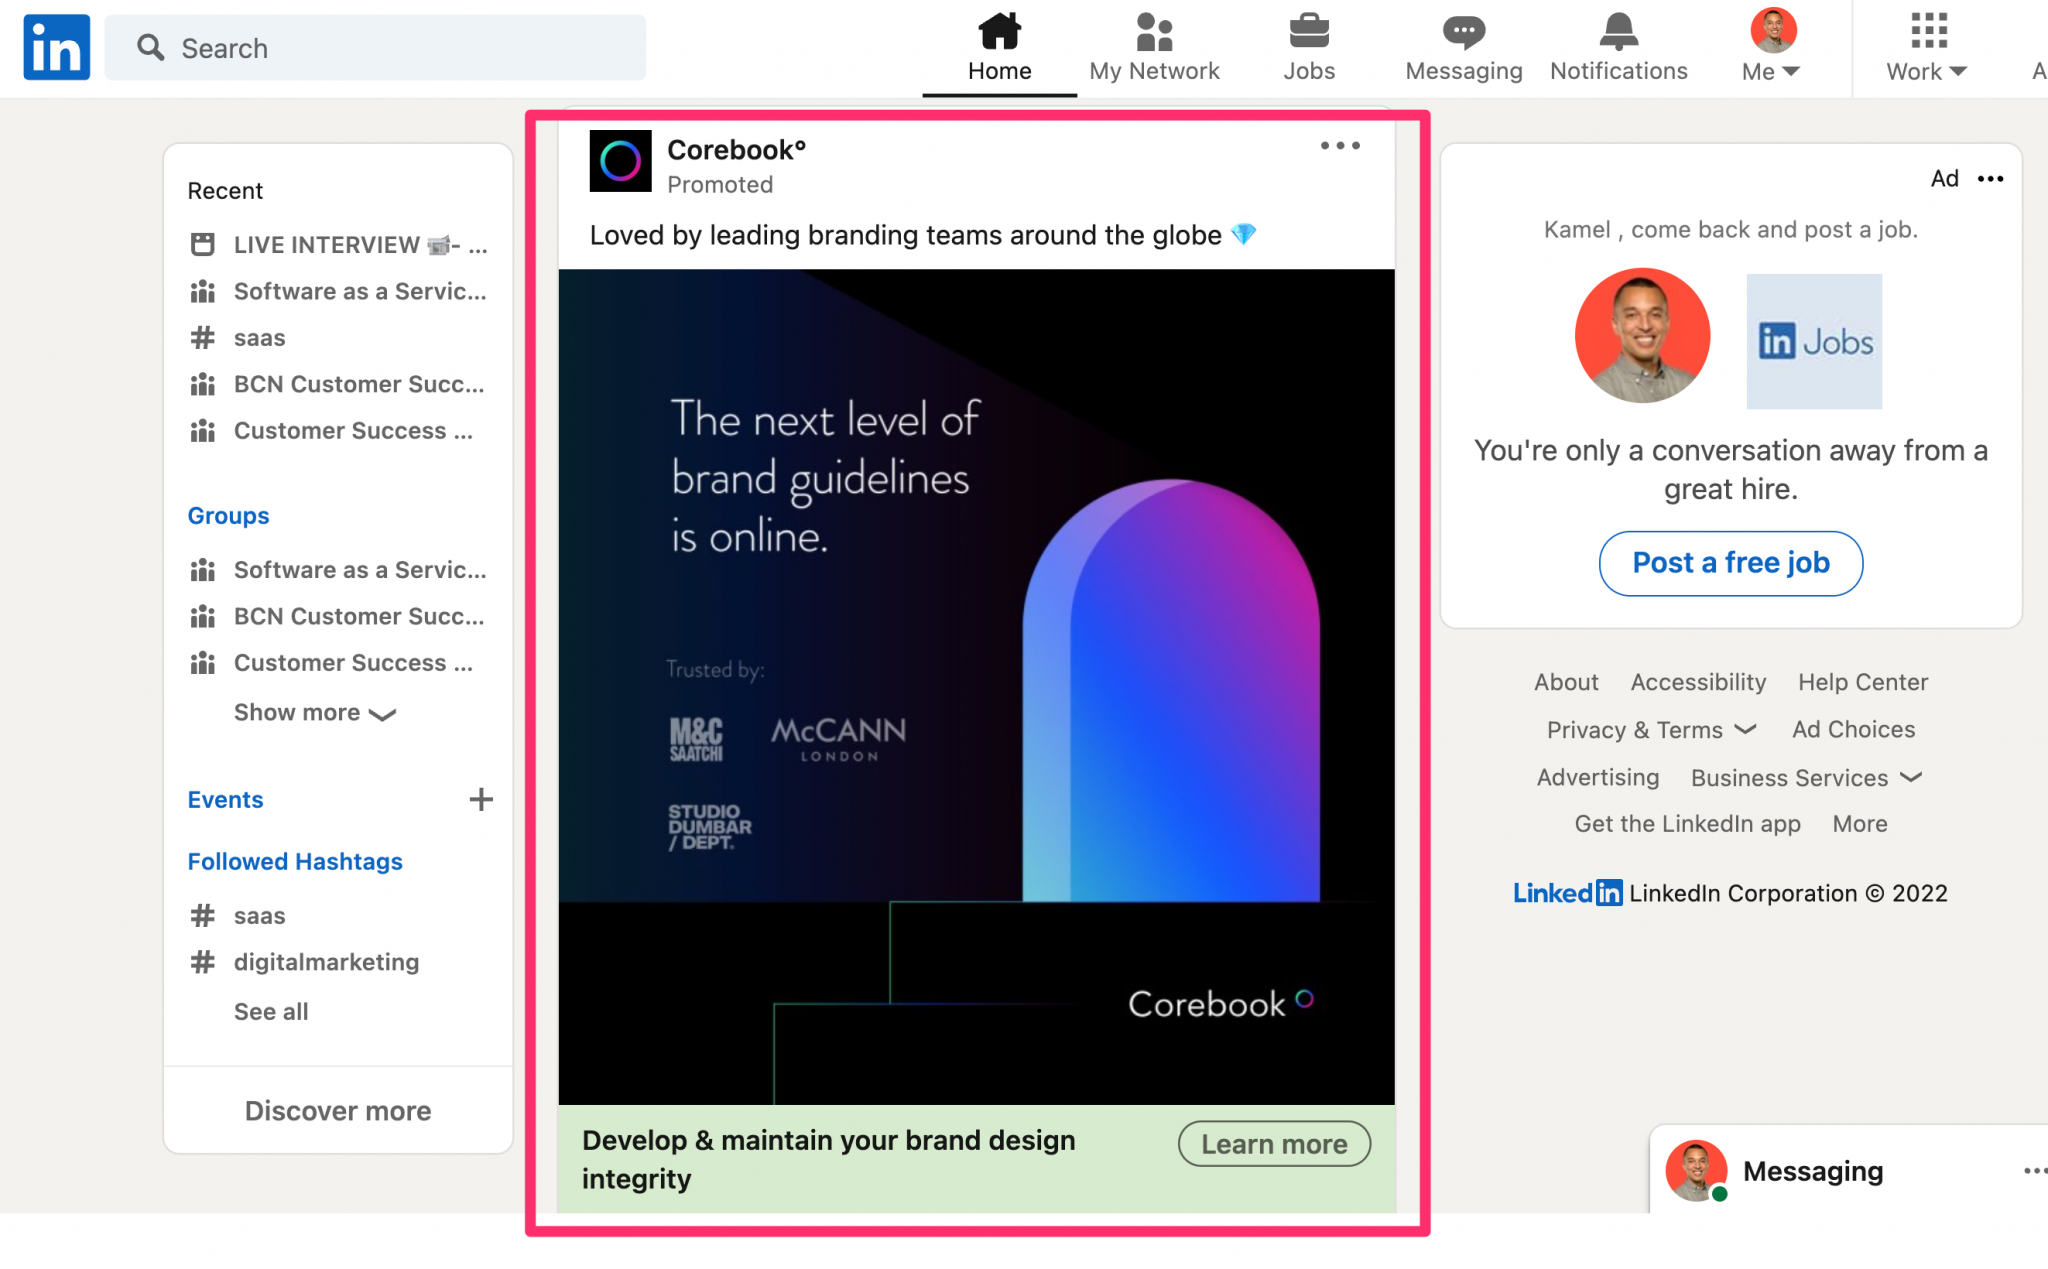Click the Jobs icon
Screen dimensions: 2048x1269
[1306, 44]
